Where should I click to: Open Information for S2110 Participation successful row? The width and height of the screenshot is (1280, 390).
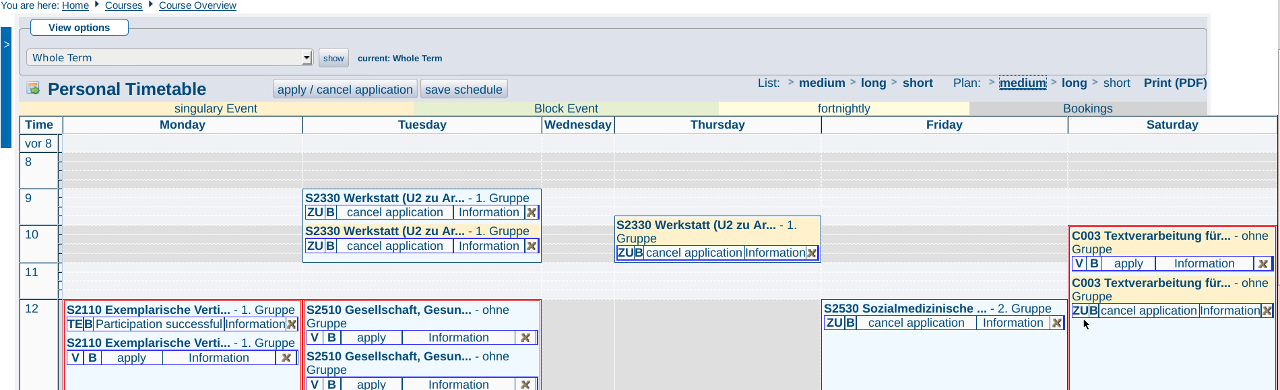point(255,324)
